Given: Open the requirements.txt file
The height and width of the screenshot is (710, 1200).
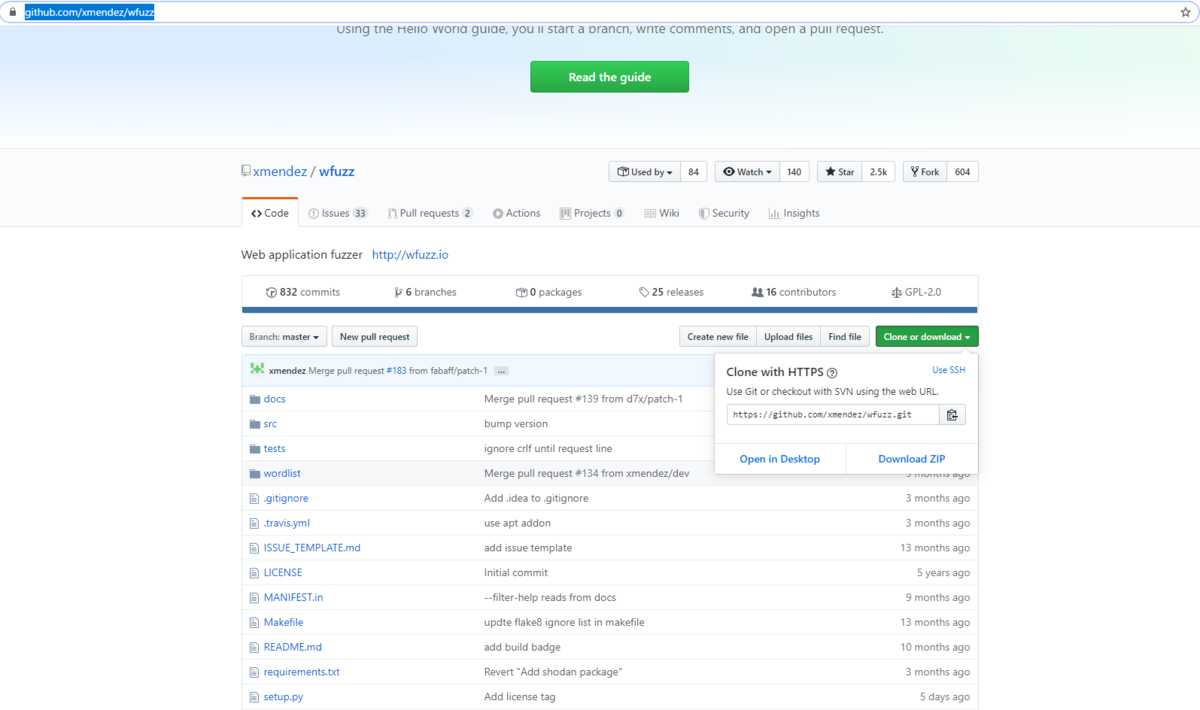Looking at the screenshot, I should click(302, 672).
